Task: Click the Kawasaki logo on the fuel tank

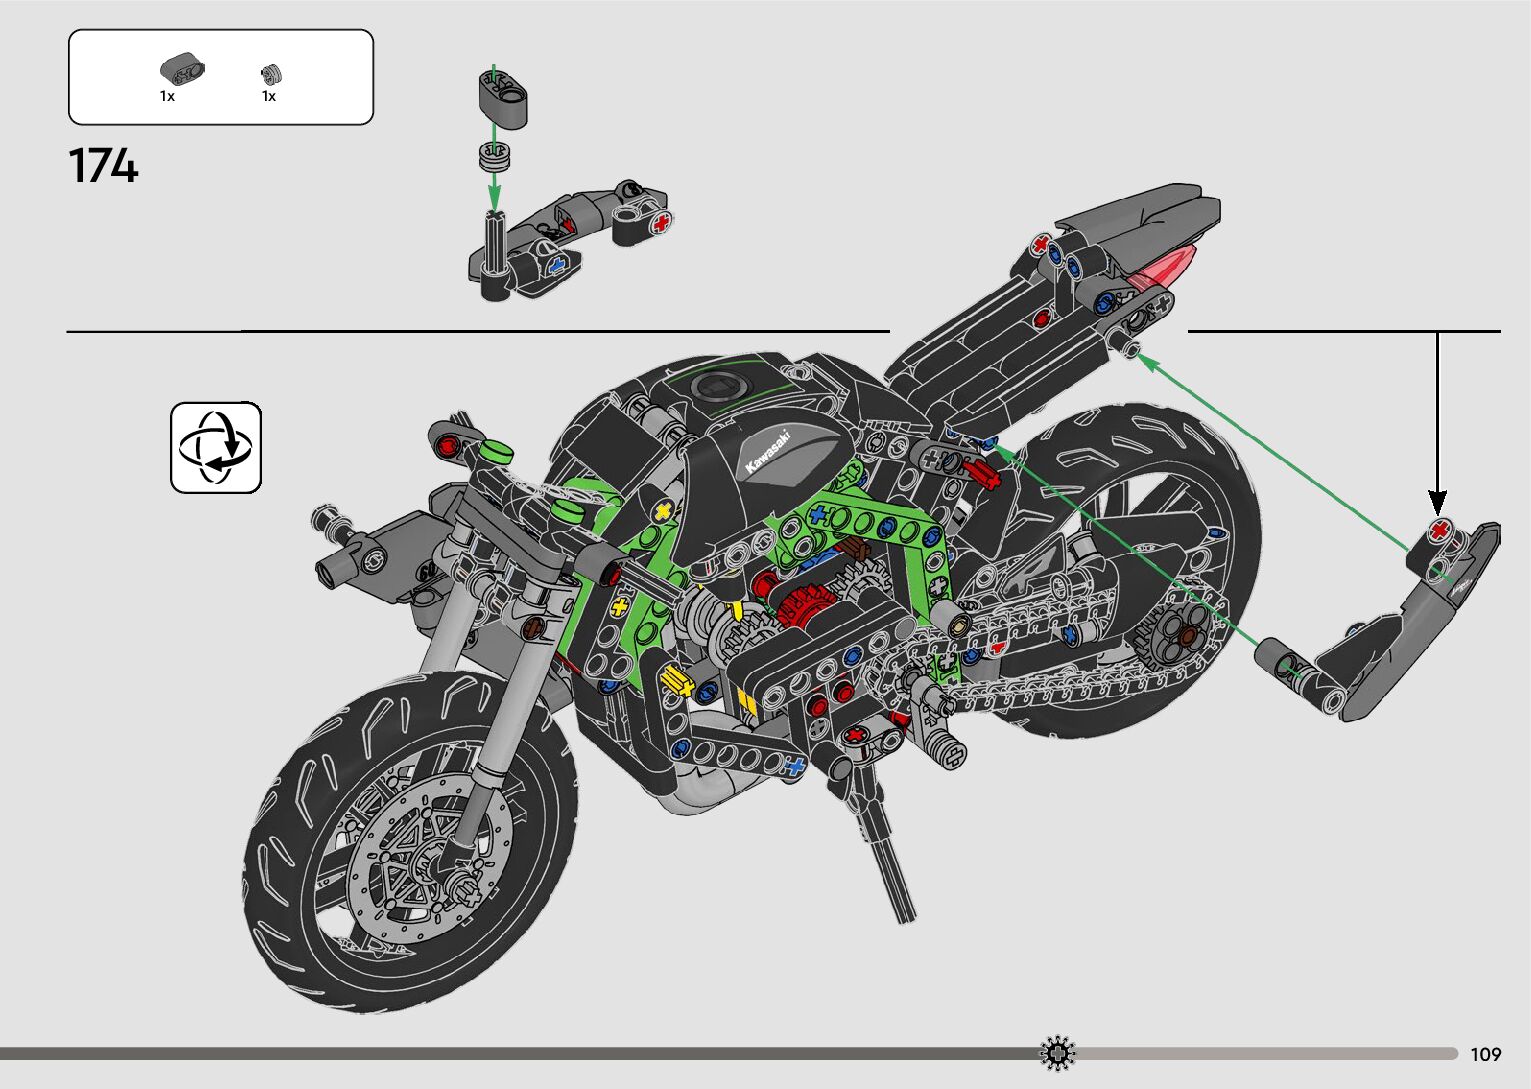Action: 768,452
